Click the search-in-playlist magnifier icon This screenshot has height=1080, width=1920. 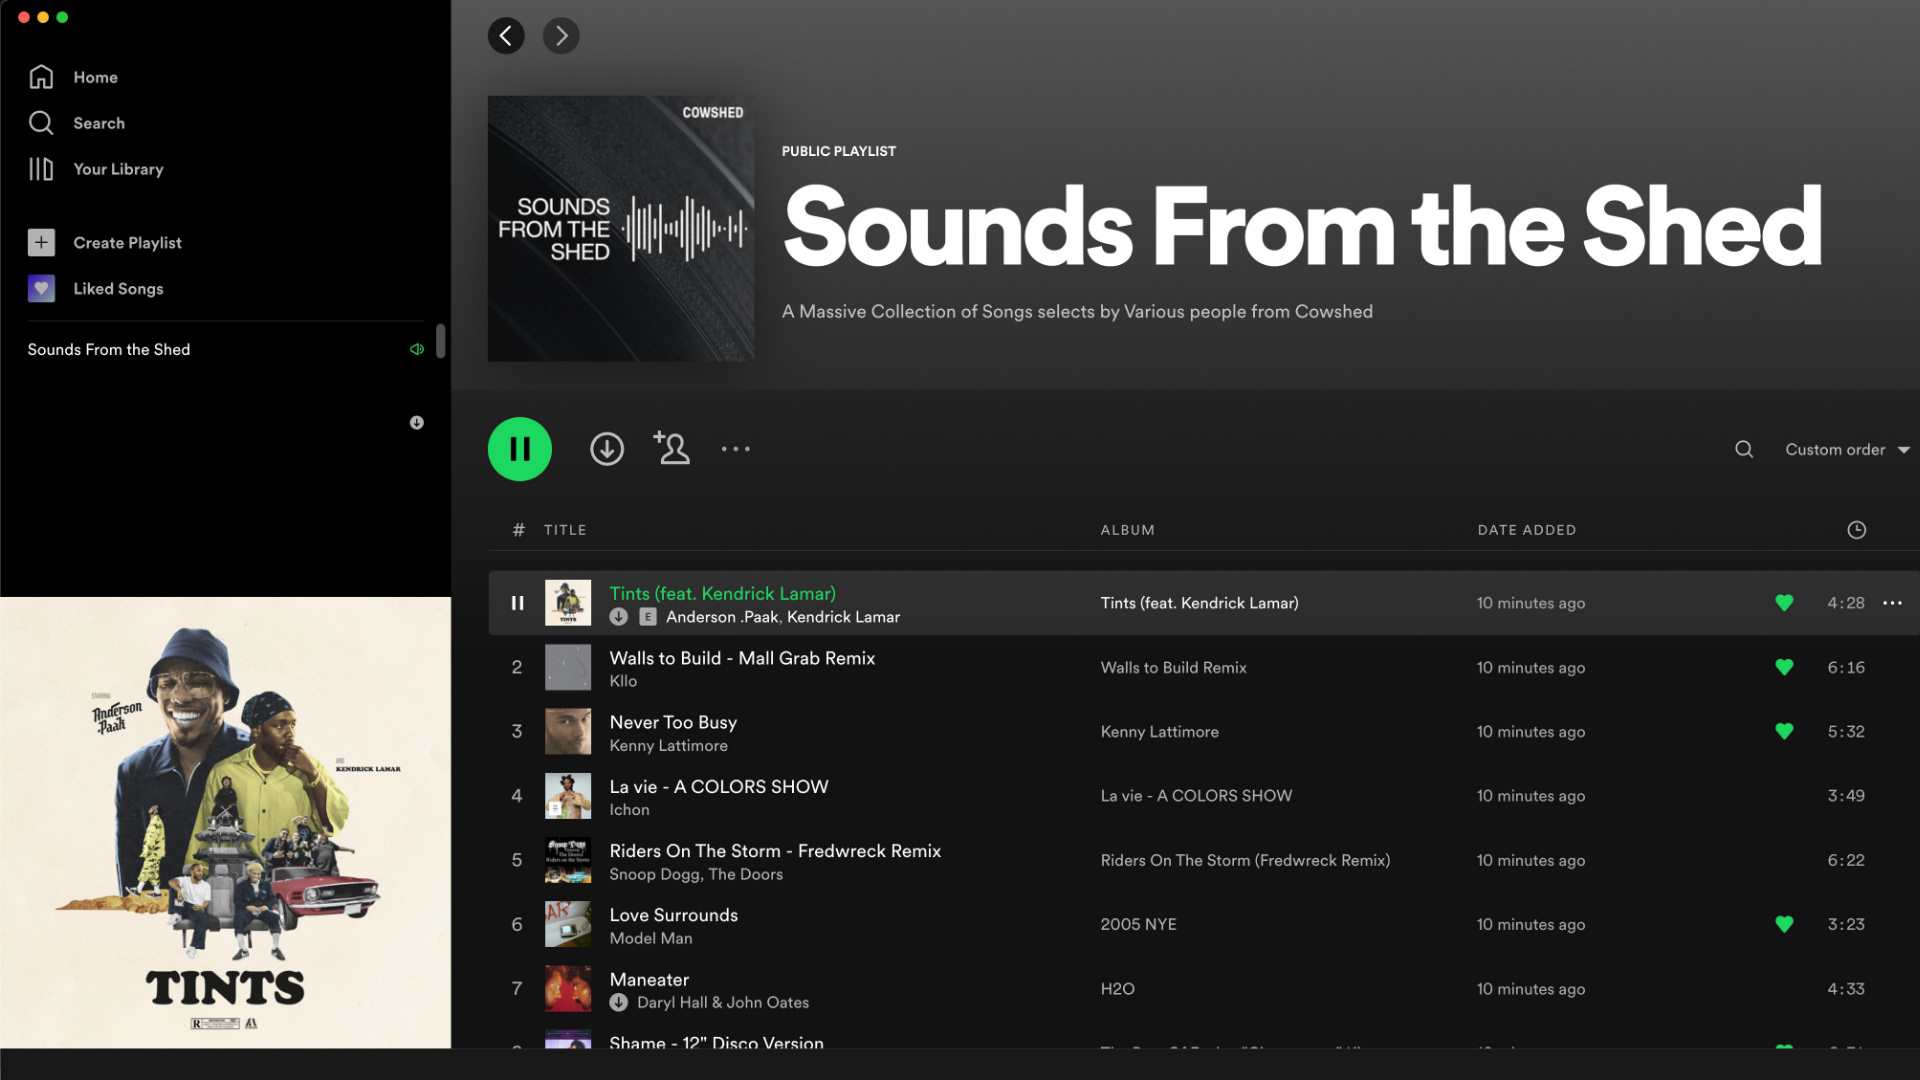point(1743,449)
